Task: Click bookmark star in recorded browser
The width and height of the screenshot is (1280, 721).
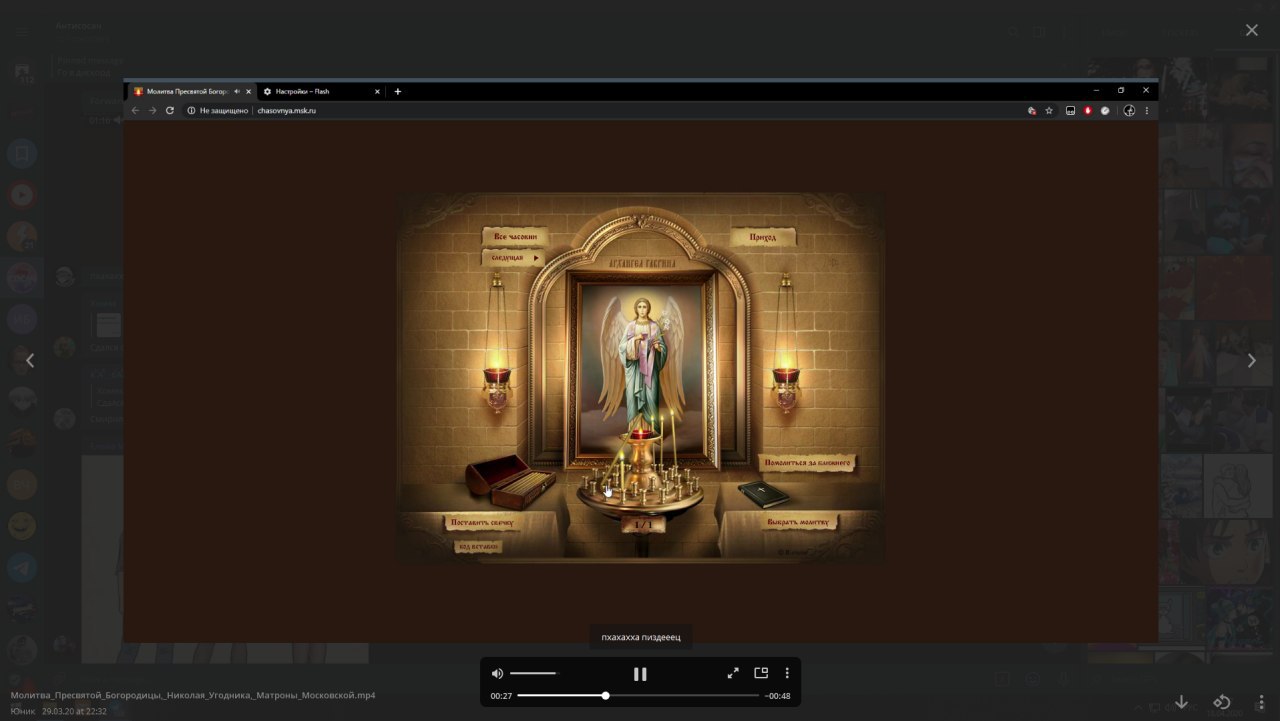Action: [1049, 111]
